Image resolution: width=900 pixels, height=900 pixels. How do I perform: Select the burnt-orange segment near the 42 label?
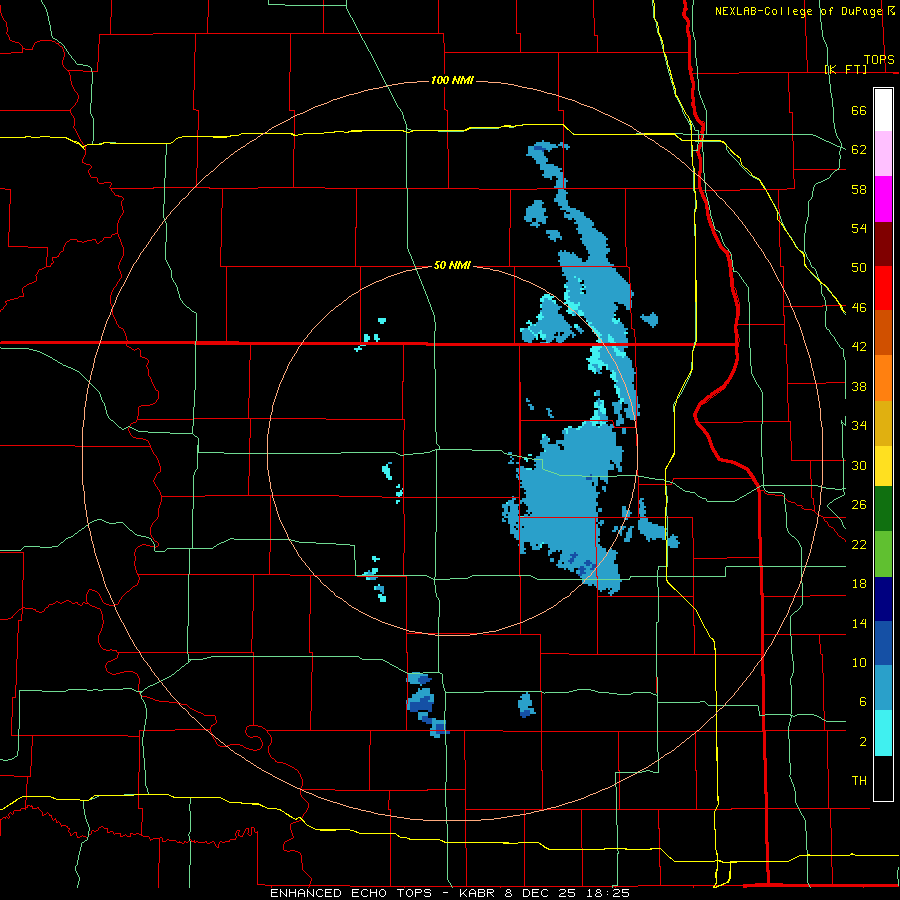pos(883,332)
